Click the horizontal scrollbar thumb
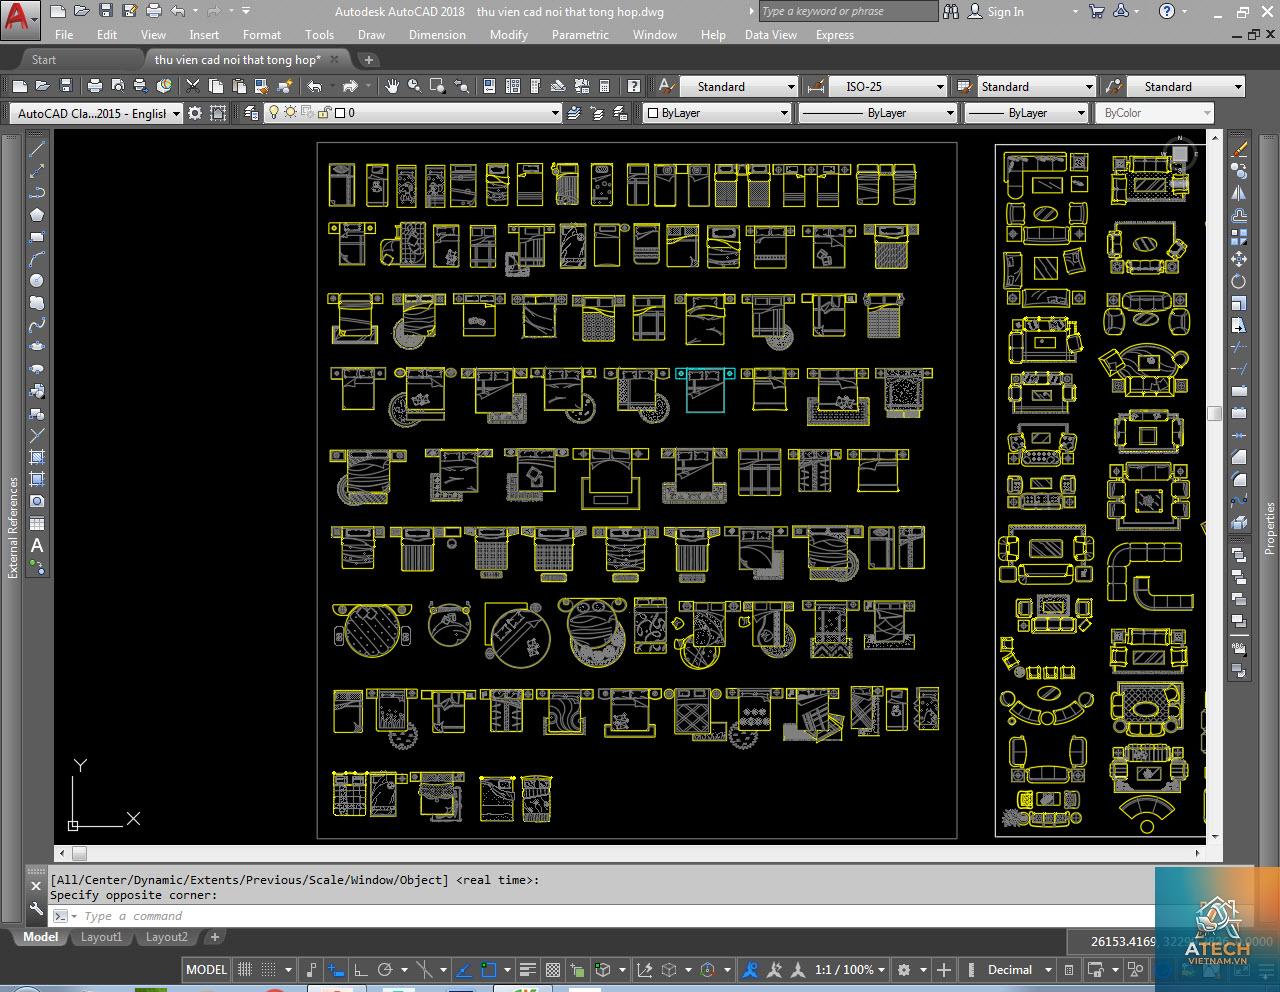This screenshot has height=992, width=1280. [79, 853]
